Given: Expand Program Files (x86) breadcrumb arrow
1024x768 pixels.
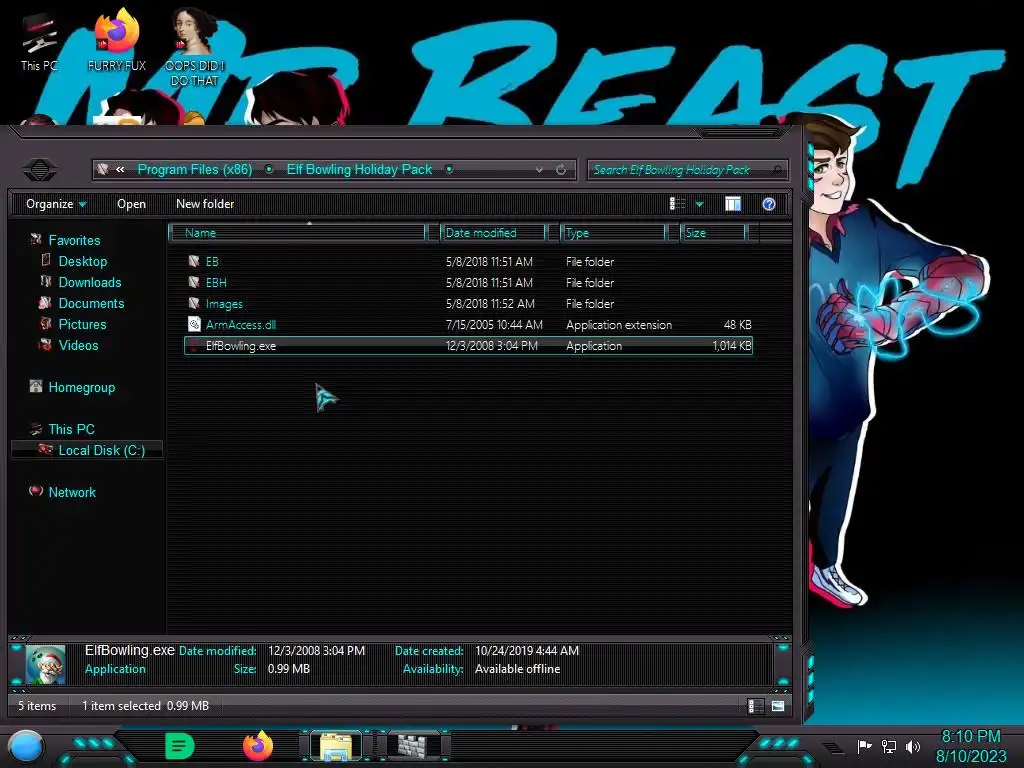Looking at the screenshot, I should (269, 170).
